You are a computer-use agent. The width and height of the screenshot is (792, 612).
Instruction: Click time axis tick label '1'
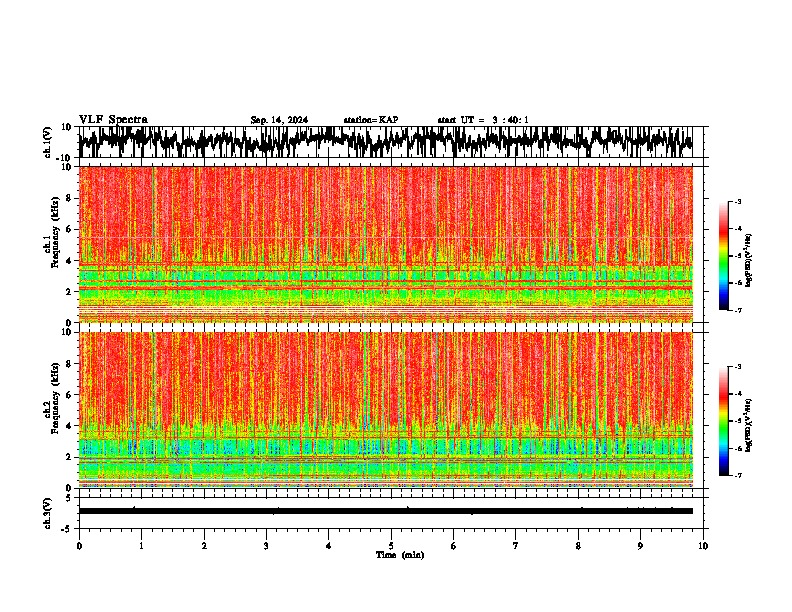click(141, 546)
